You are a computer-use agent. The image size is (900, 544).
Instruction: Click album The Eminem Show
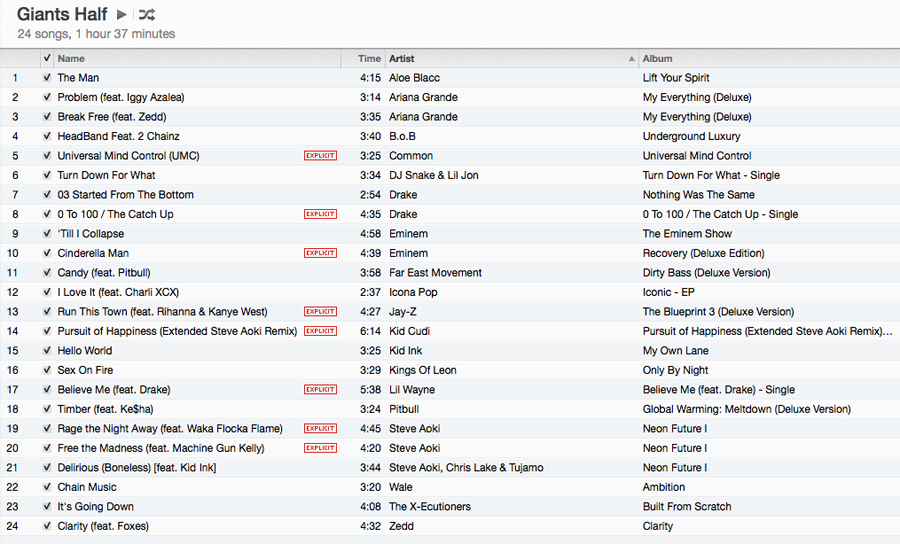[x=687, y=234]
